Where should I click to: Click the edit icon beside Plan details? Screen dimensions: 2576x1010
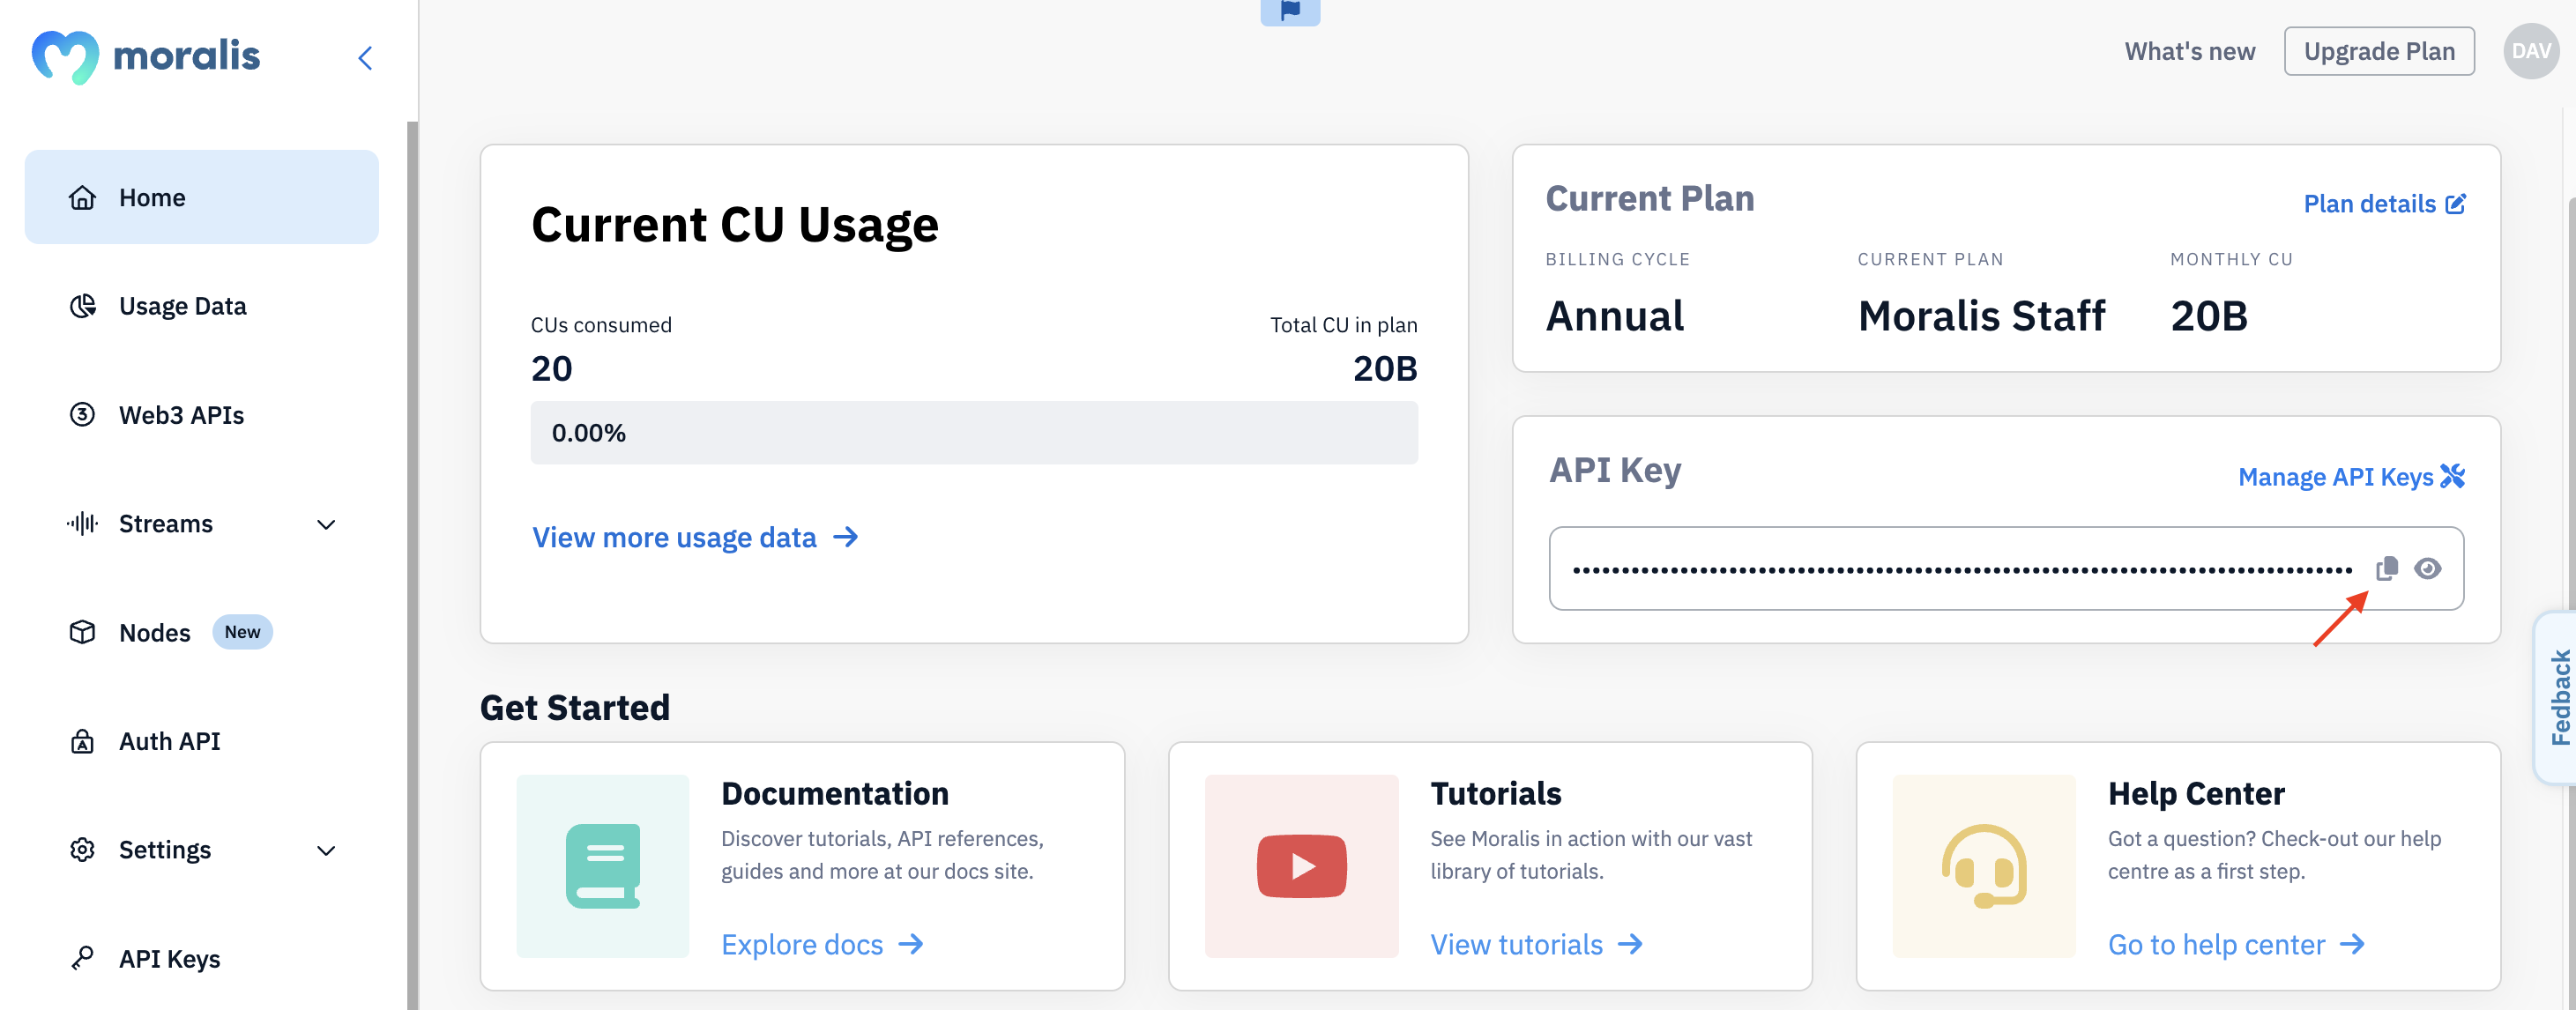click(x=2455, y=204)
